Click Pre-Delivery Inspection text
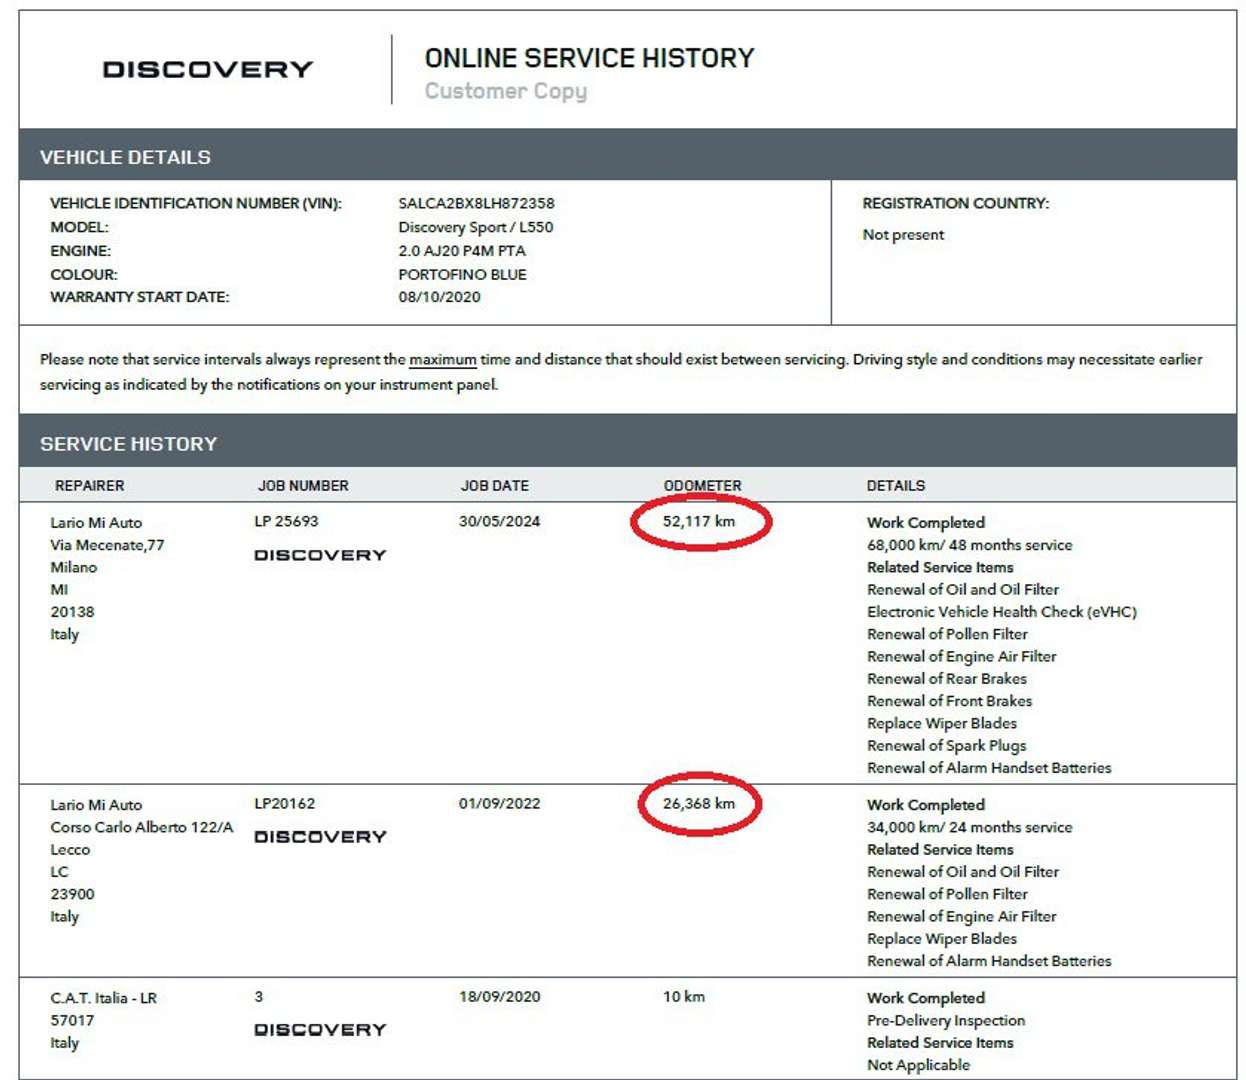Image resolution: width=1246 pixels, height=1080 pixels. (946, 1021)
